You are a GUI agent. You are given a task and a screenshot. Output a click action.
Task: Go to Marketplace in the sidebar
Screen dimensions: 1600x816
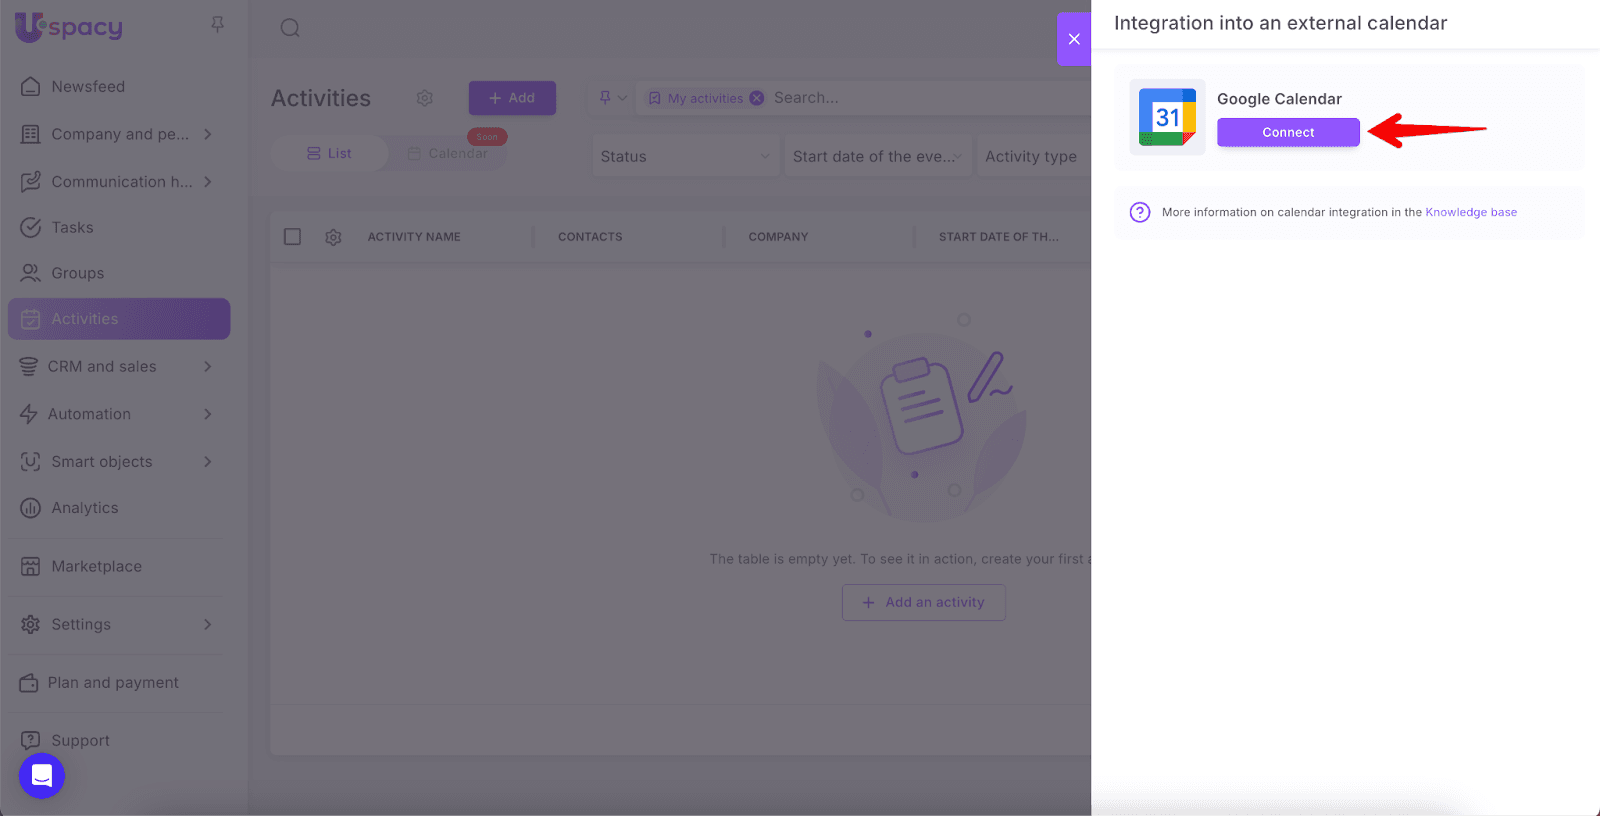pyautogui.click(x=96, y=566)
